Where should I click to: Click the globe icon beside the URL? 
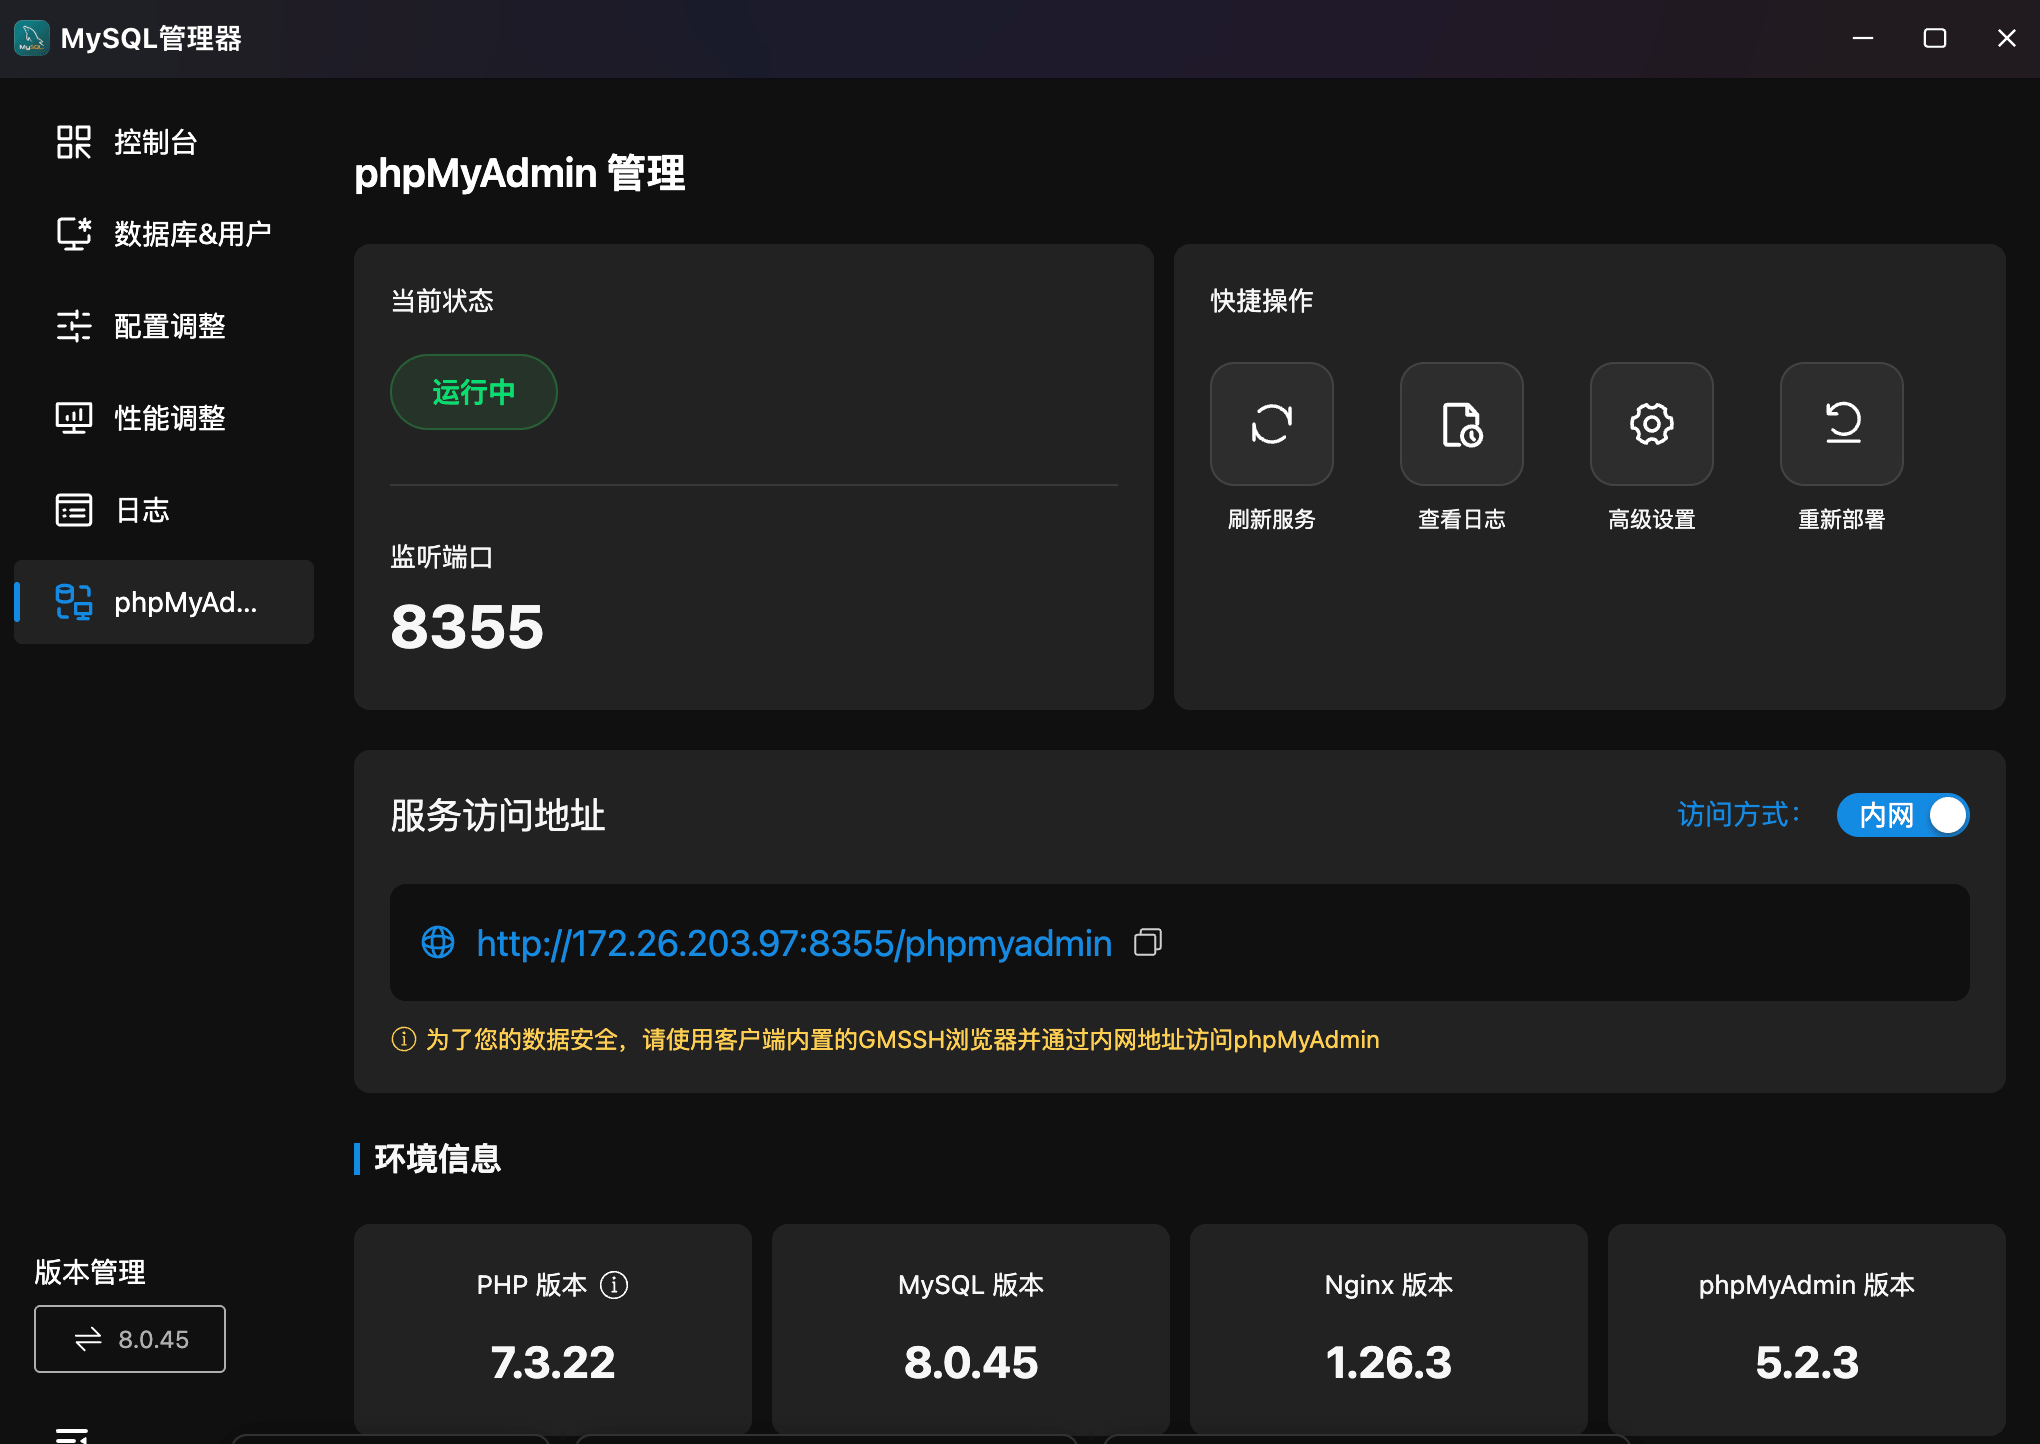tap(437, 942)
